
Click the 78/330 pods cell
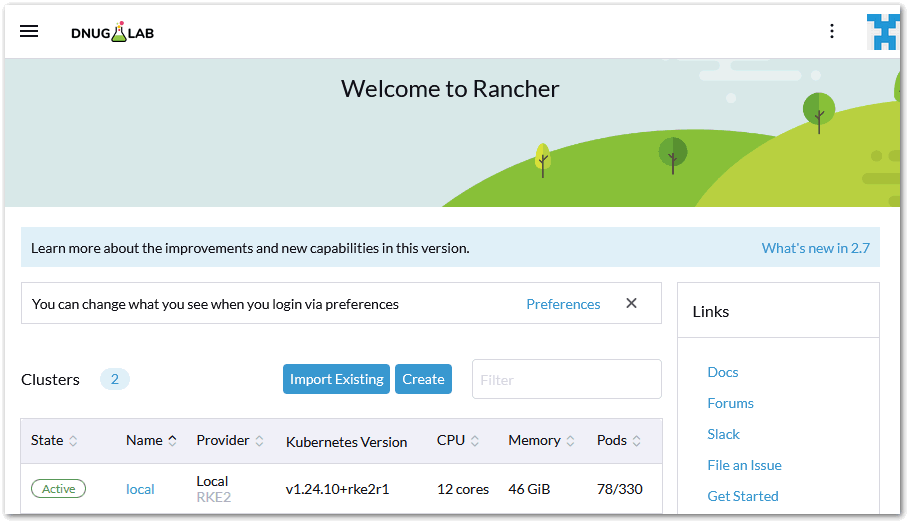coord(620,489)
